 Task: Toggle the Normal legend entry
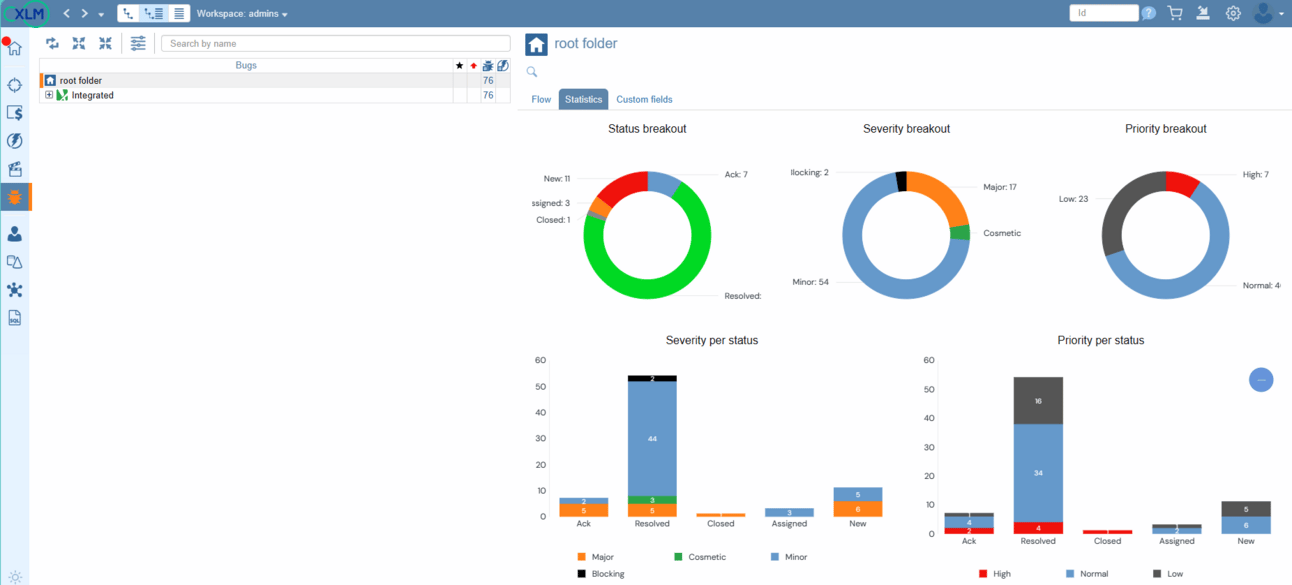(1088, 574)
